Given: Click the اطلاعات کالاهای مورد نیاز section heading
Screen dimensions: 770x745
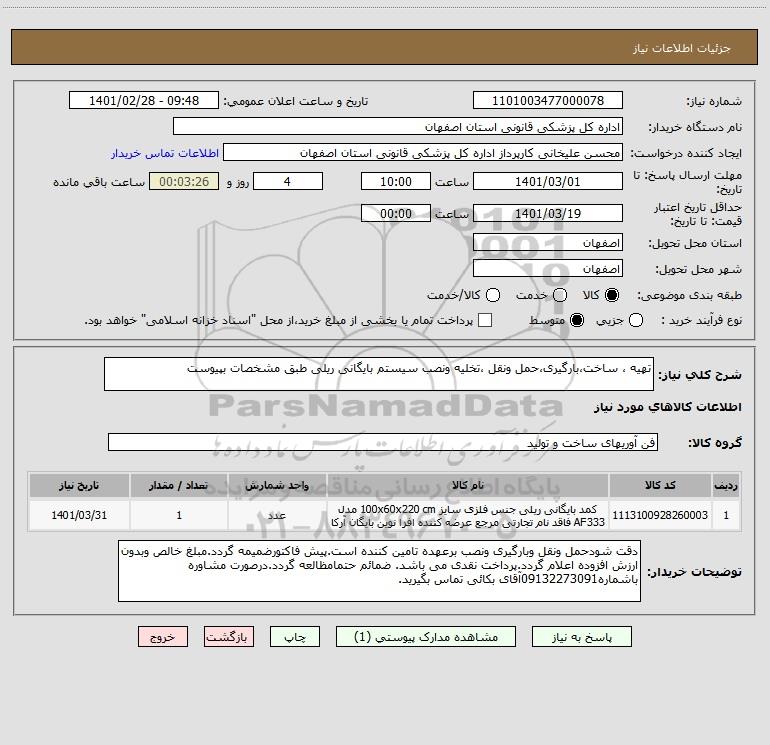Looking at the screenshot, I should [668, 407].
